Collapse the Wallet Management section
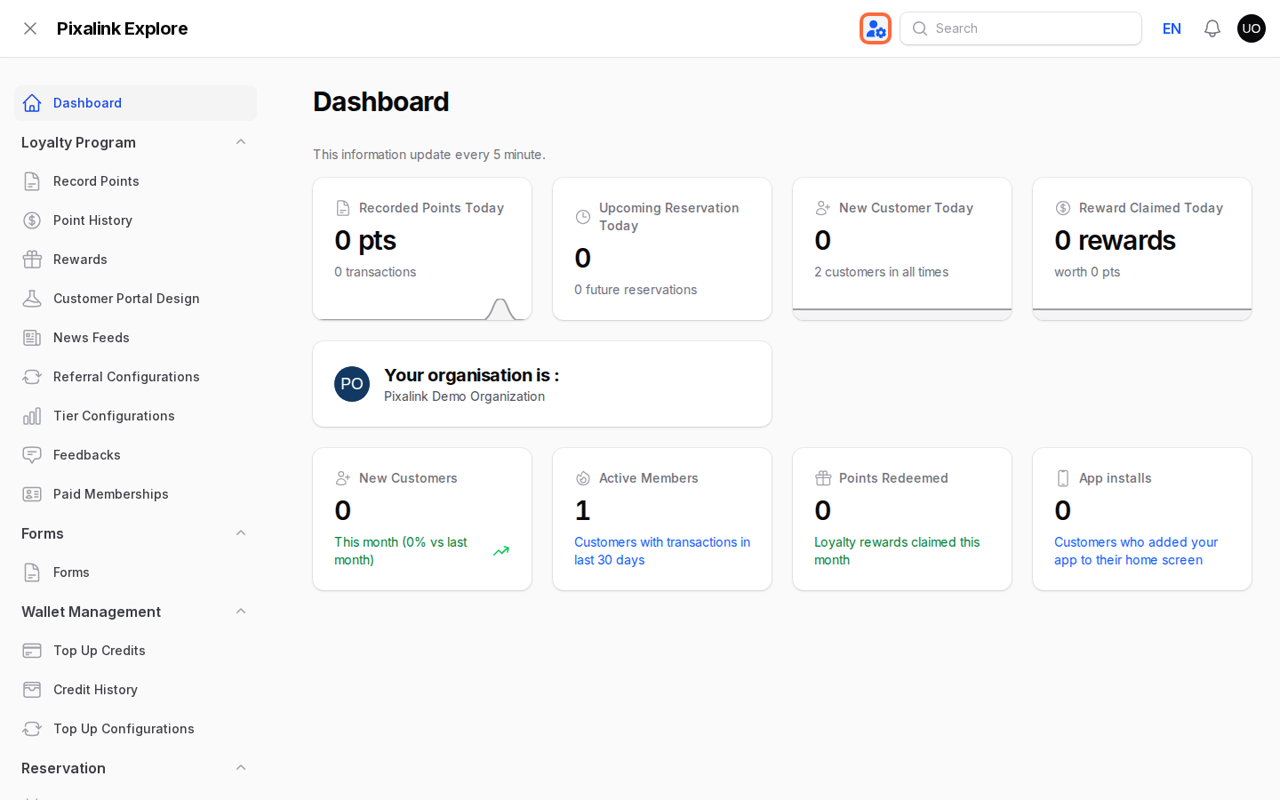The width and height of the screenshot is (1280, 800). [x=240, y=611]
